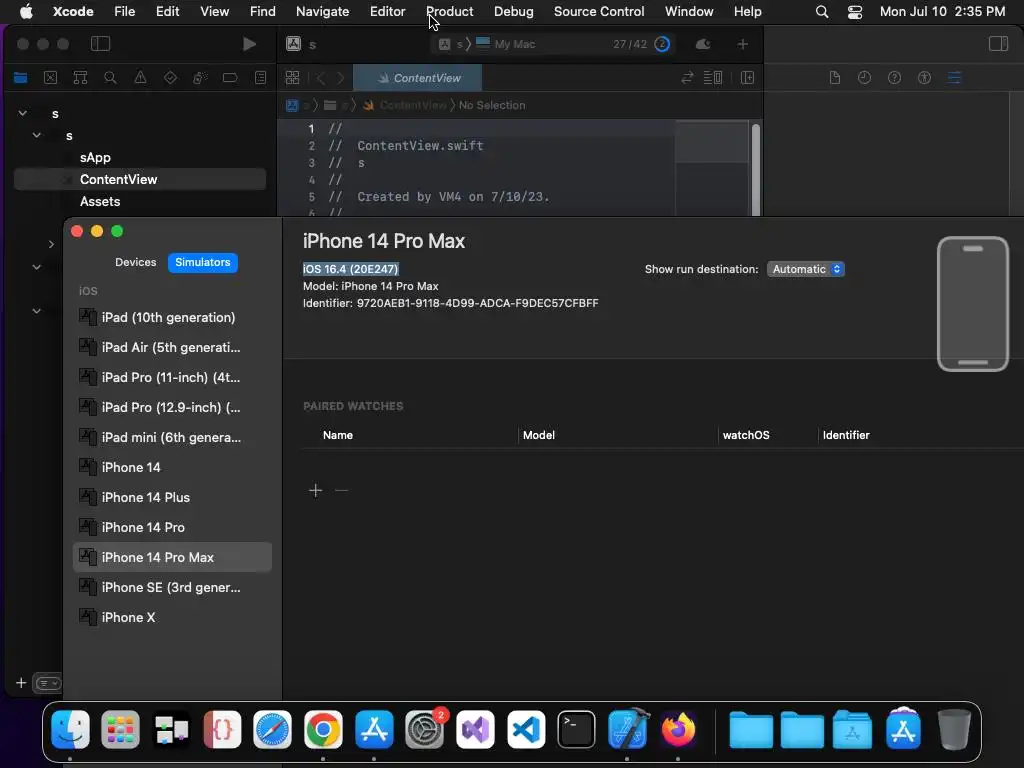
Task: Open Spotlight search in menu bar
Action: pos(822,12)
